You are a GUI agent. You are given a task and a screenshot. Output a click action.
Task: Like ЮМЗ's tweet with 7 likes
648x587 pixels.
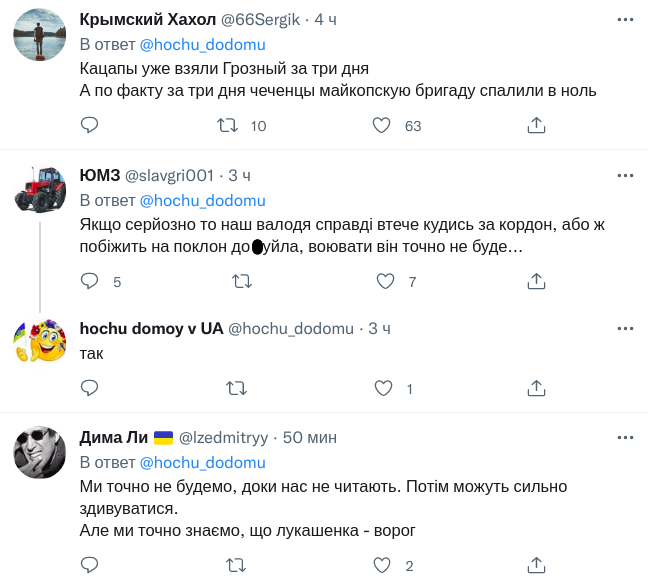(386, 281)
